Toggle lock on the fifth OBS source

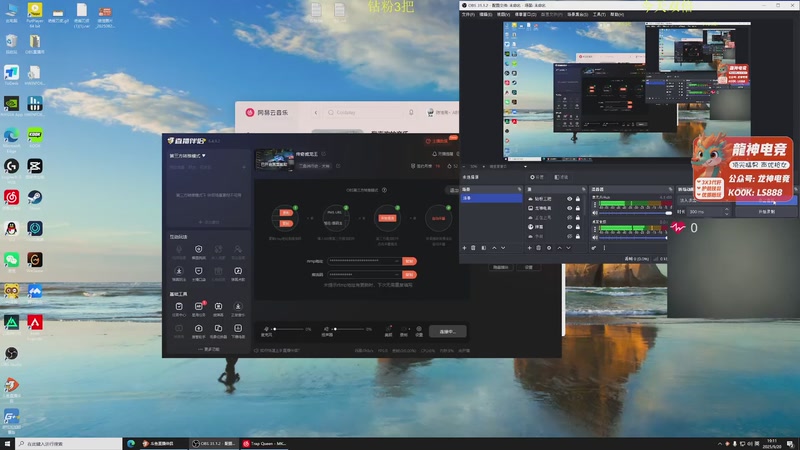point(578,236)
